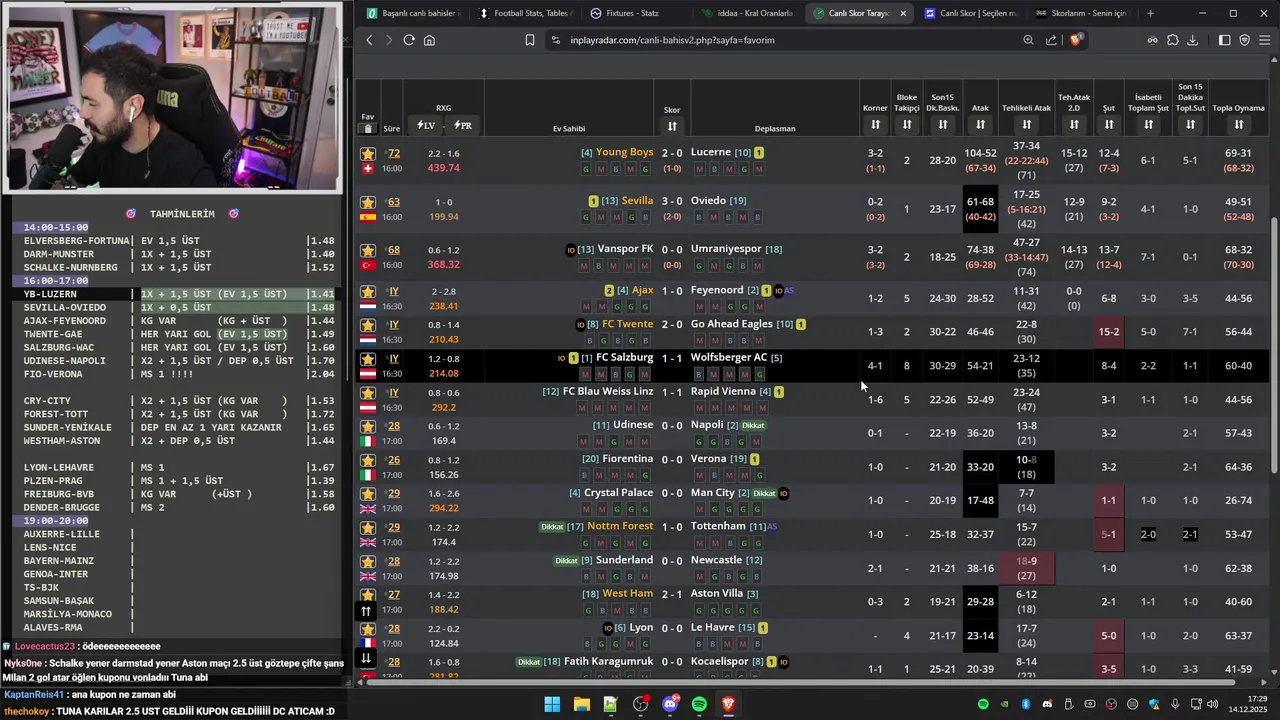1280x720 pixels.
Task: Open the Nottm Forest team link
Action: click(x=620, y=526)
